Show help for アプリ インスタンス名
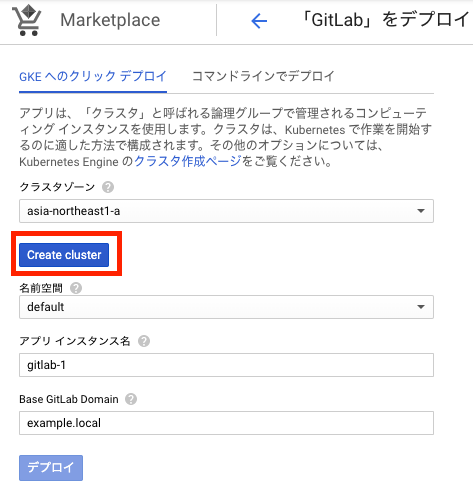The height and width of the screenshot is (491, 473). [144, 341]
